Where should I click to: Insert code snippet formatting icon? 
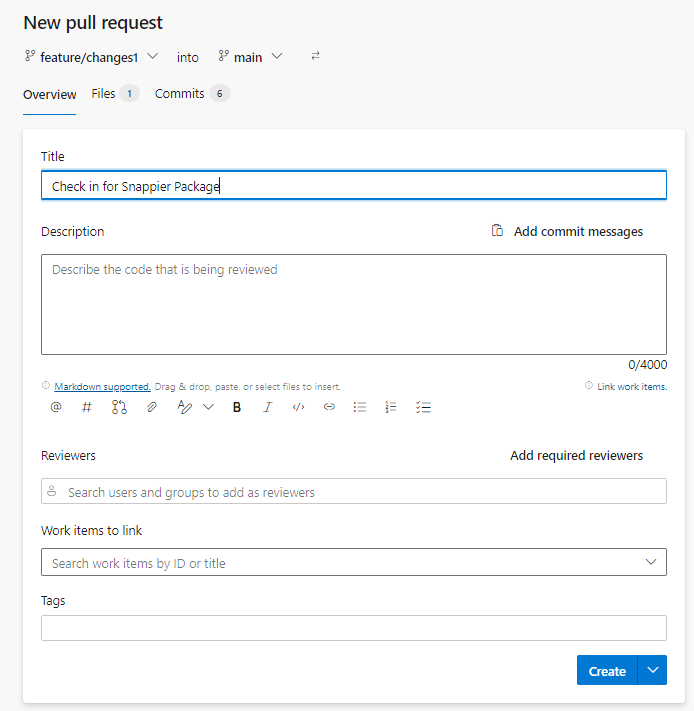point(298,407)
